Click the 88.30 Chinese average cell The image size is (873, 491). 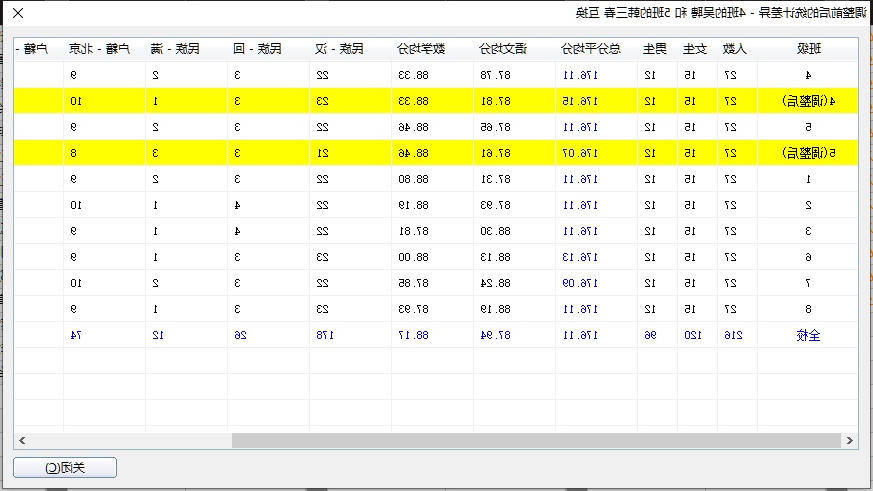514,231
